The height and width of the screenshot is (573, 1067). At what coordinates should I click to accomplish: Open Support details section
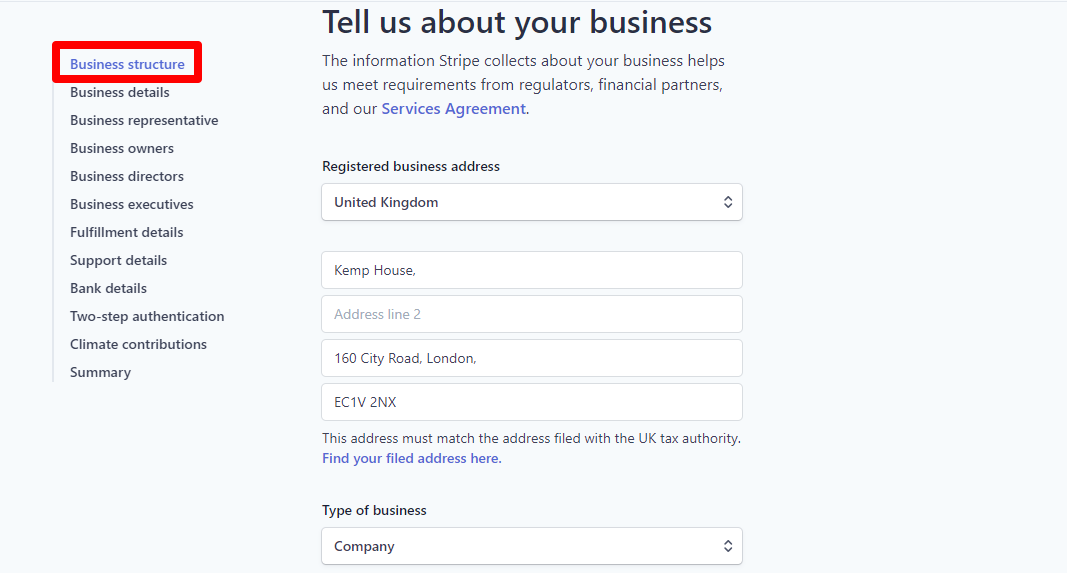(118, 260)
